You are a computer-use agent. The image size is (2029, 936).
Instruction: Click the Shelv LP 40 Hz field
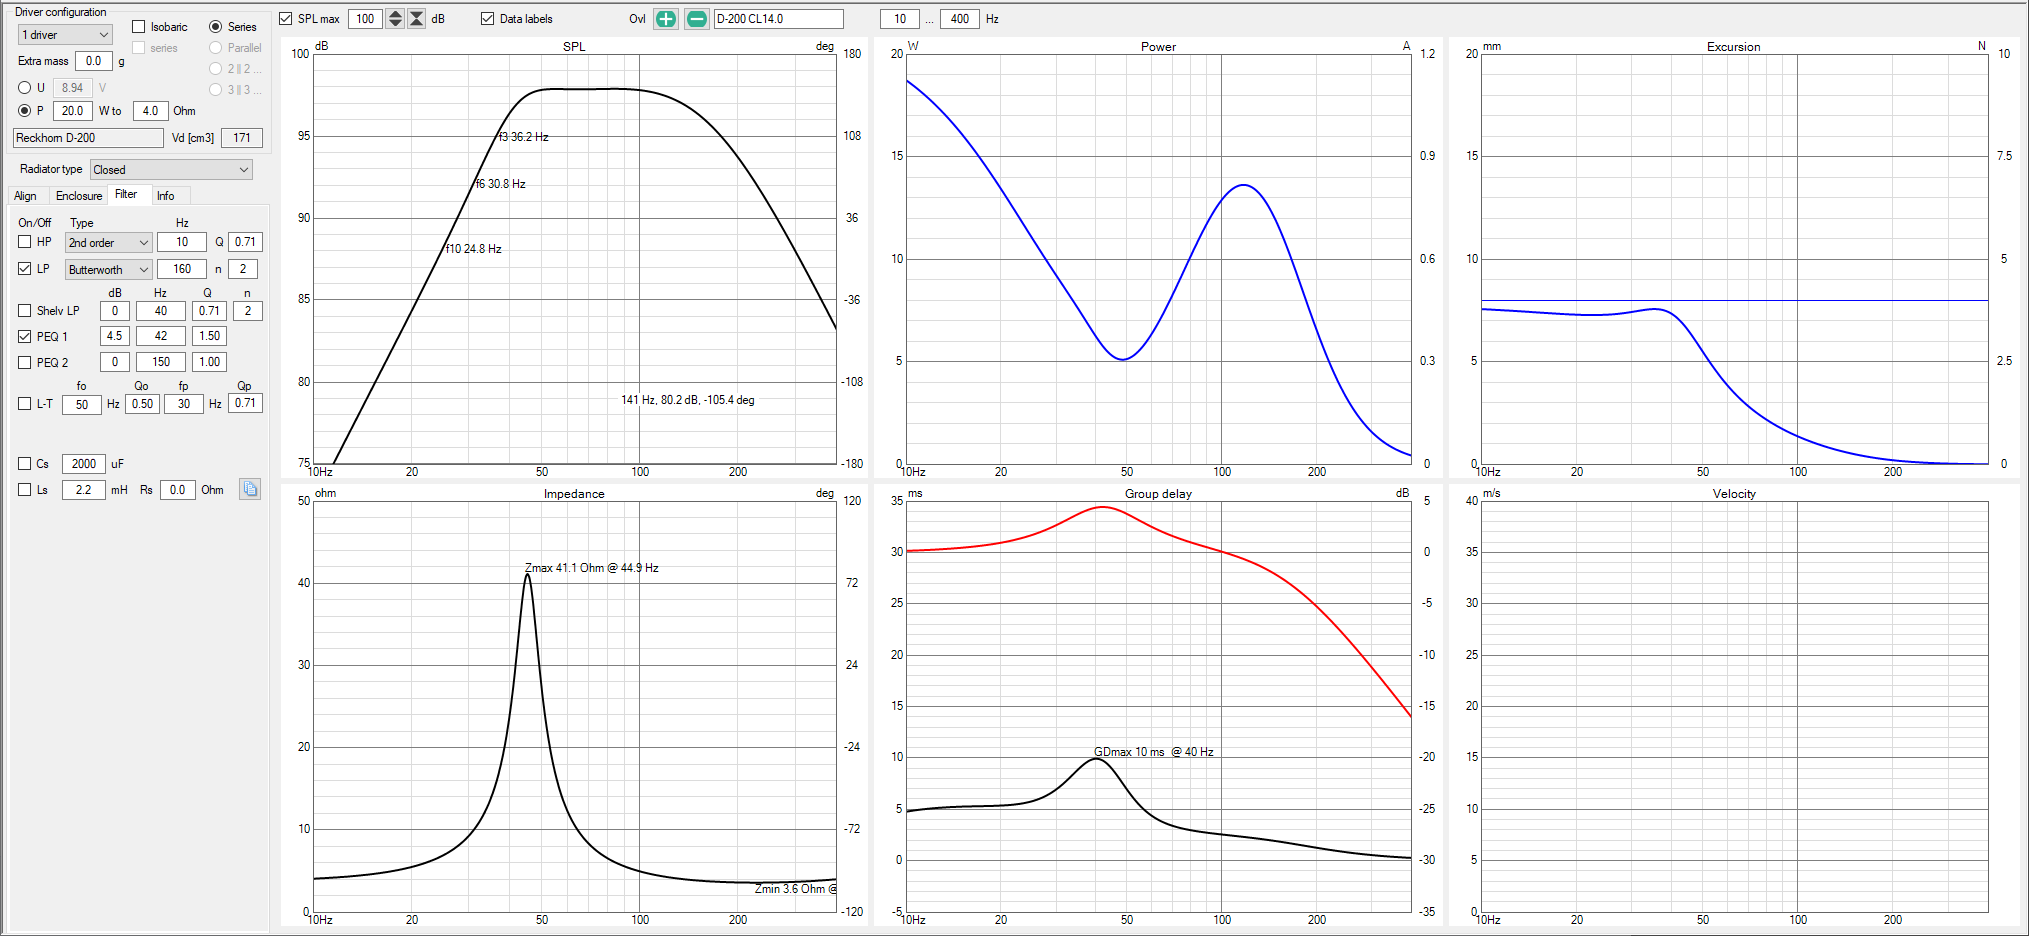click(161, 311)
